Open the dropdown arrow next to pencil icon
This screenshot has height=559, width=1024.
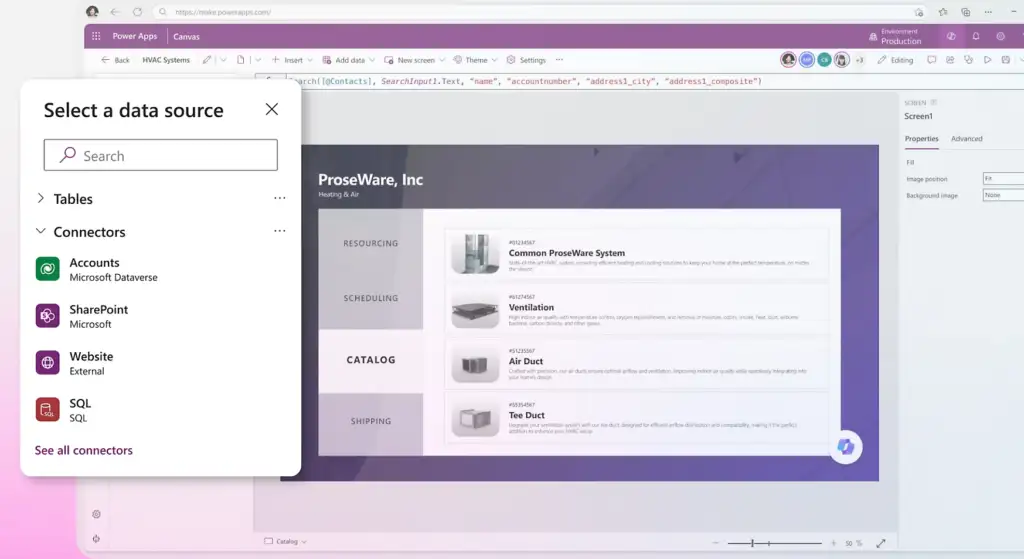click(223, 60)
